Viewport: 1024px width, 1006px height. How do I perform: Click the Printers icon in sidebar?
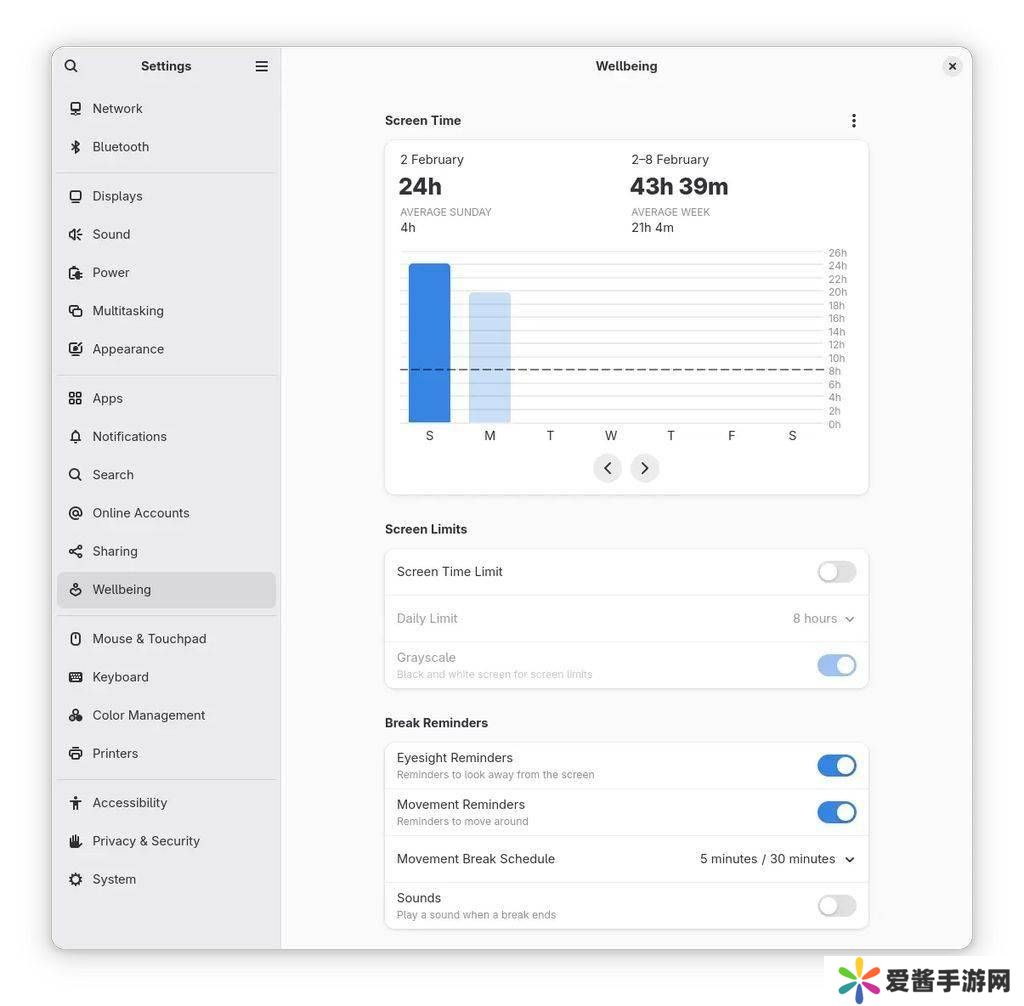click(75, 754)
